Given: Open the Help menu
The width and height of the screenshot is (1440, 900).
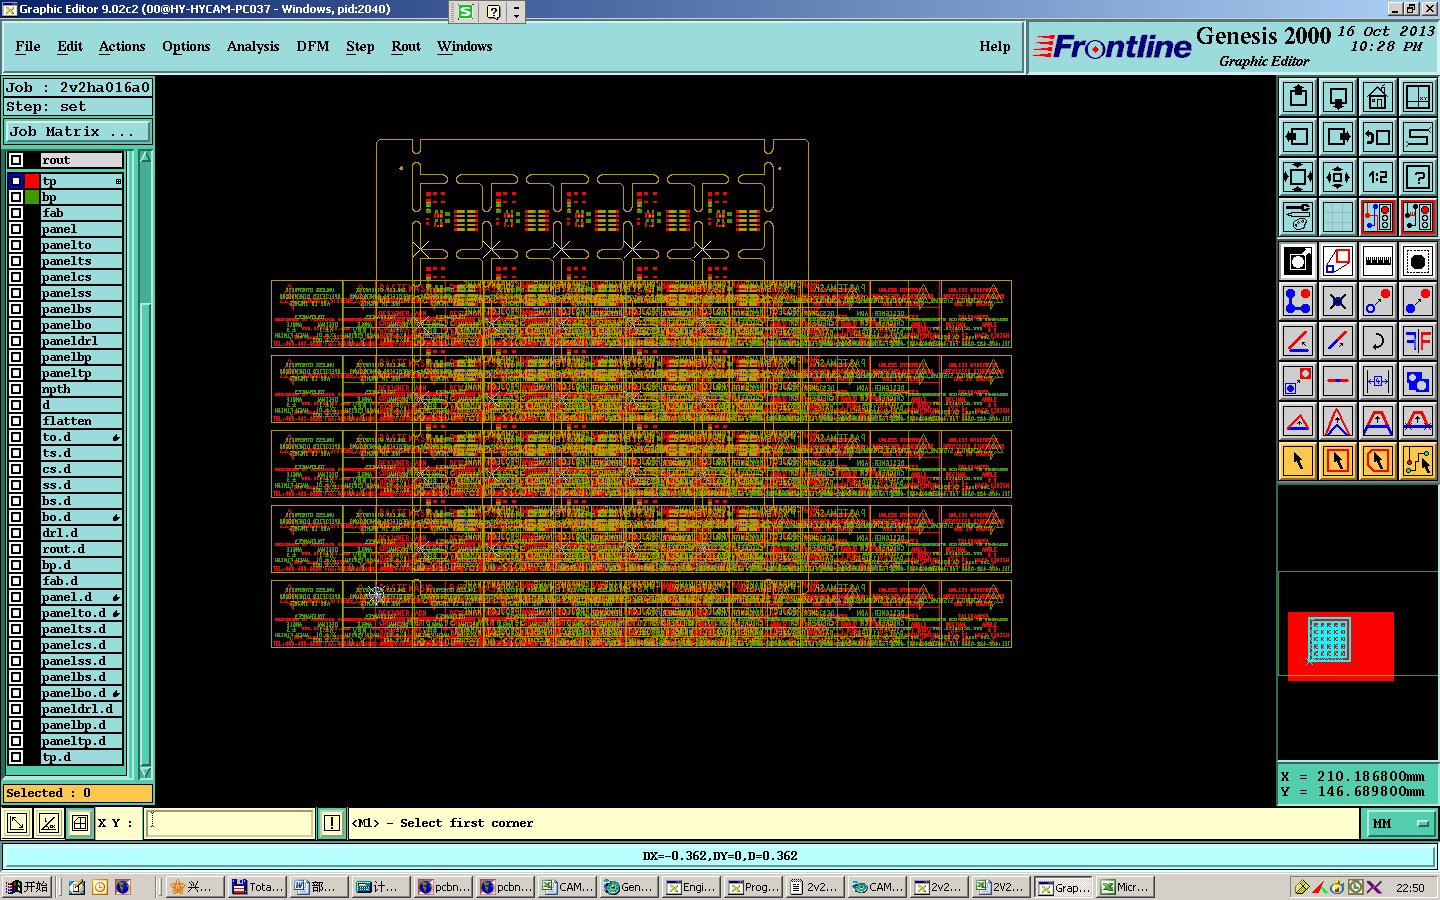Looking at the screenshot, I should (995, 46).
